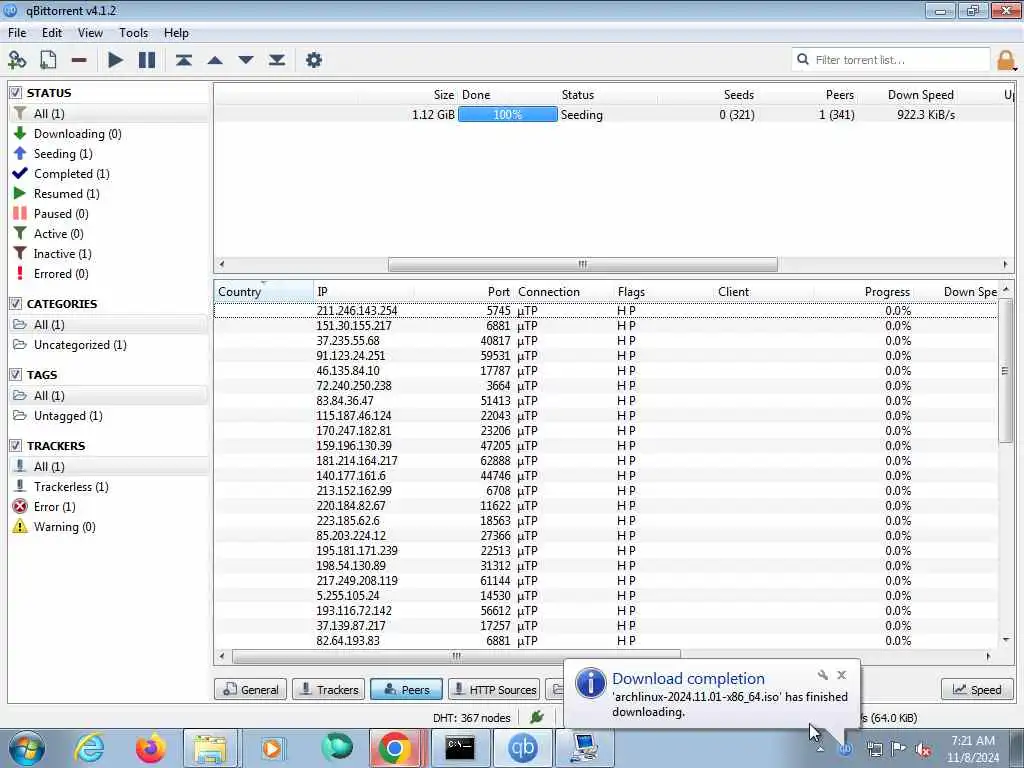This screenshot has height=768, width=1024.
Task: Open Windows Explorer folder on taskbar
Action: (210, 748)
